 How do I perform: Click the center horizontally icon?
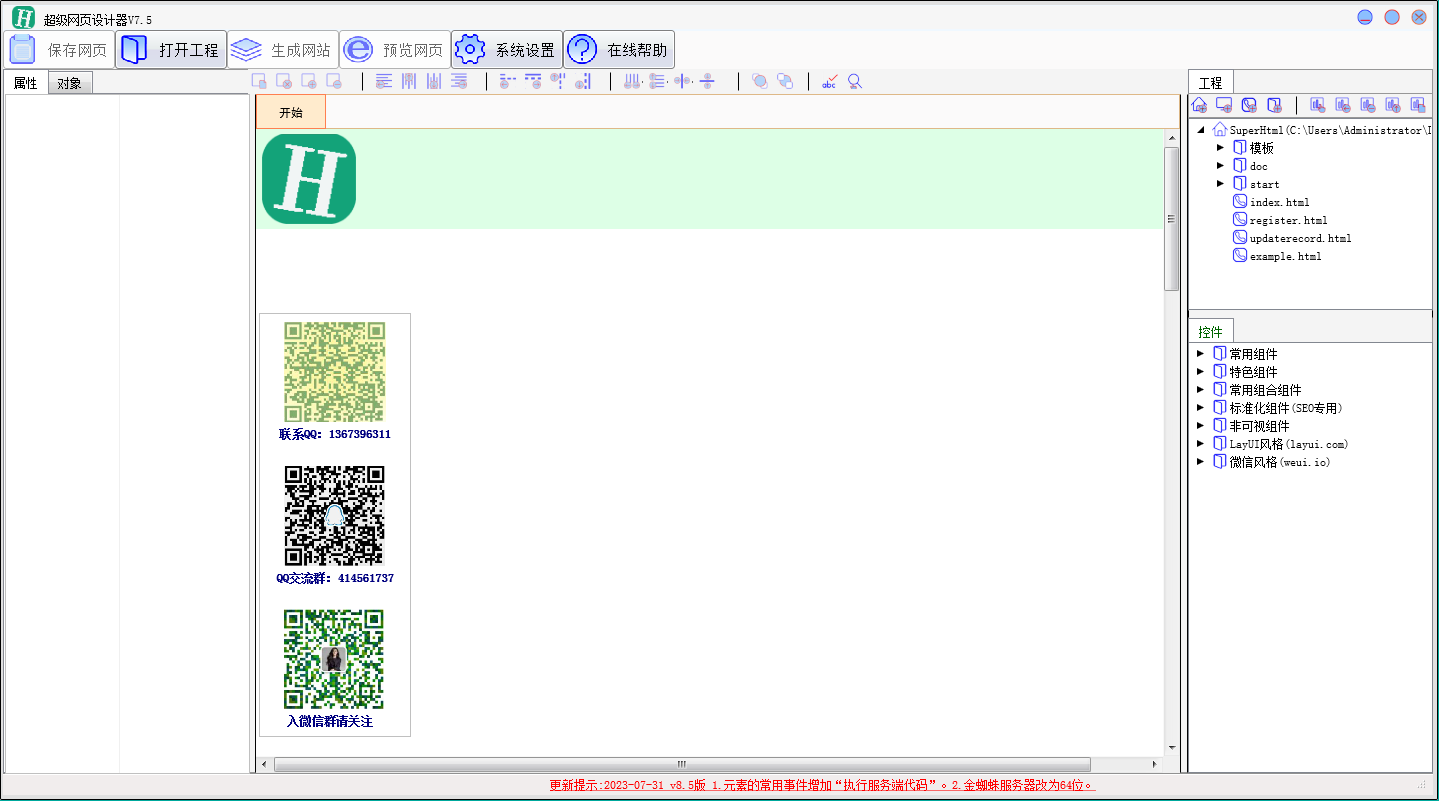click(683, 82)
